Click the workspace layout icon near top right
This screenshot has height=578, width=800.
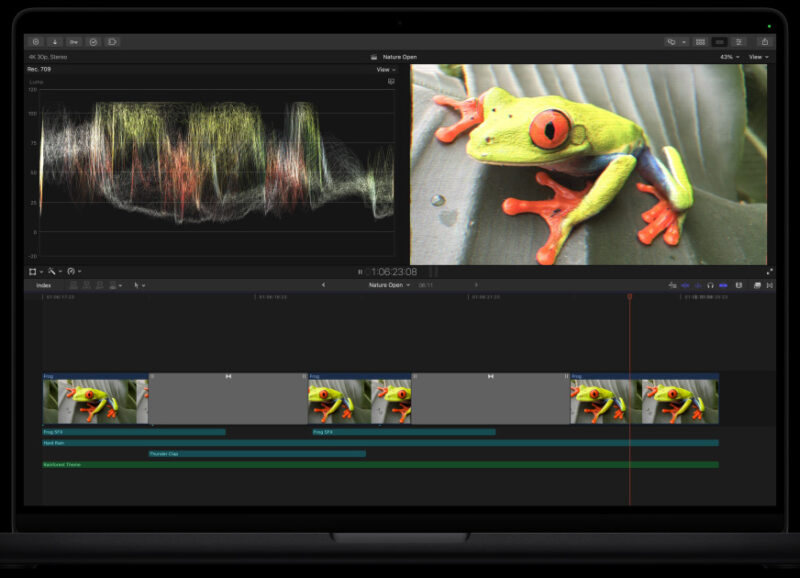point(671,42)
